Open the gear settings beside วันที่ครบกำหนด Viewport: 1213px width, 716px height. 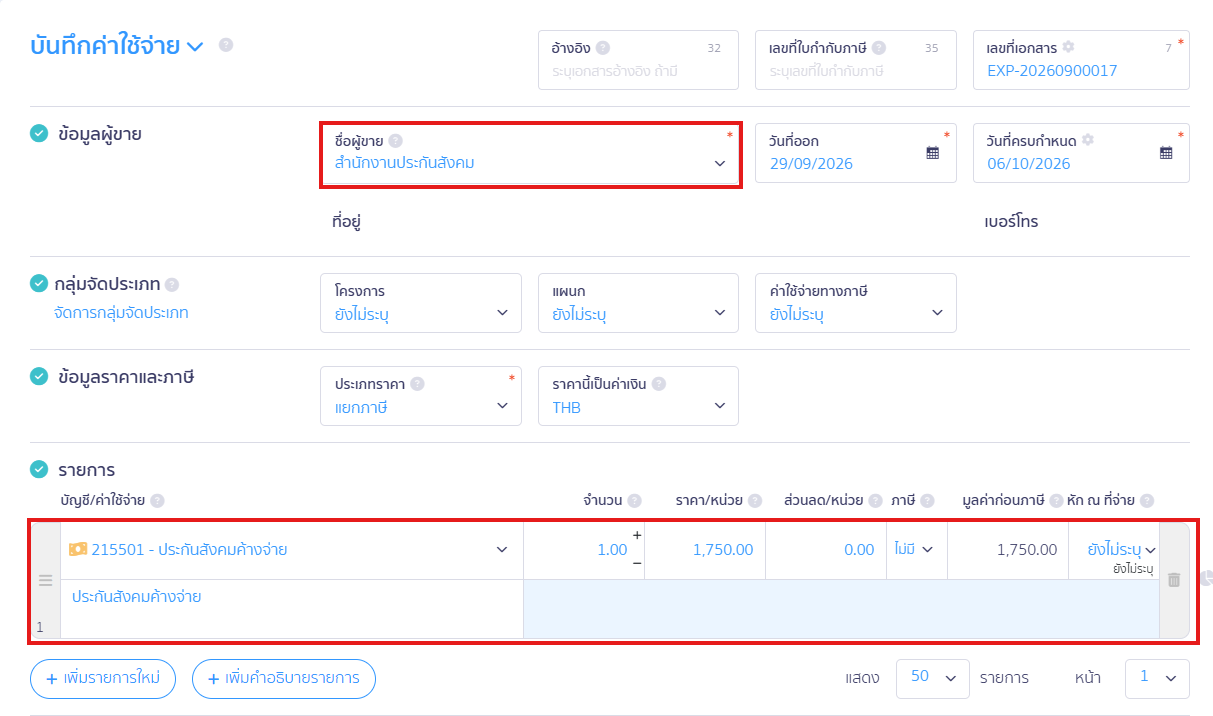(x=1088, y=140)
